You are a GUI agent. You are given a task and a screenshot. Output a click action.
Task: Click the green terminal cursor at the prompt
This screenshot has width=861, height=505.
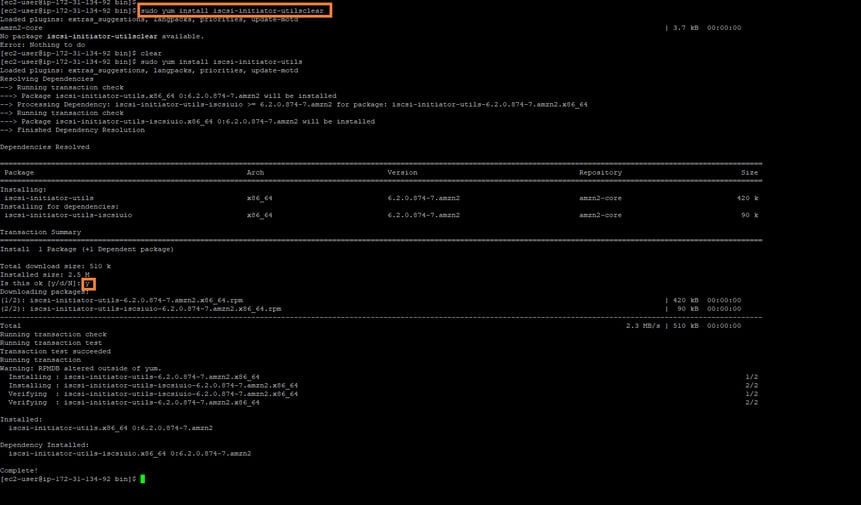[143, 479]
